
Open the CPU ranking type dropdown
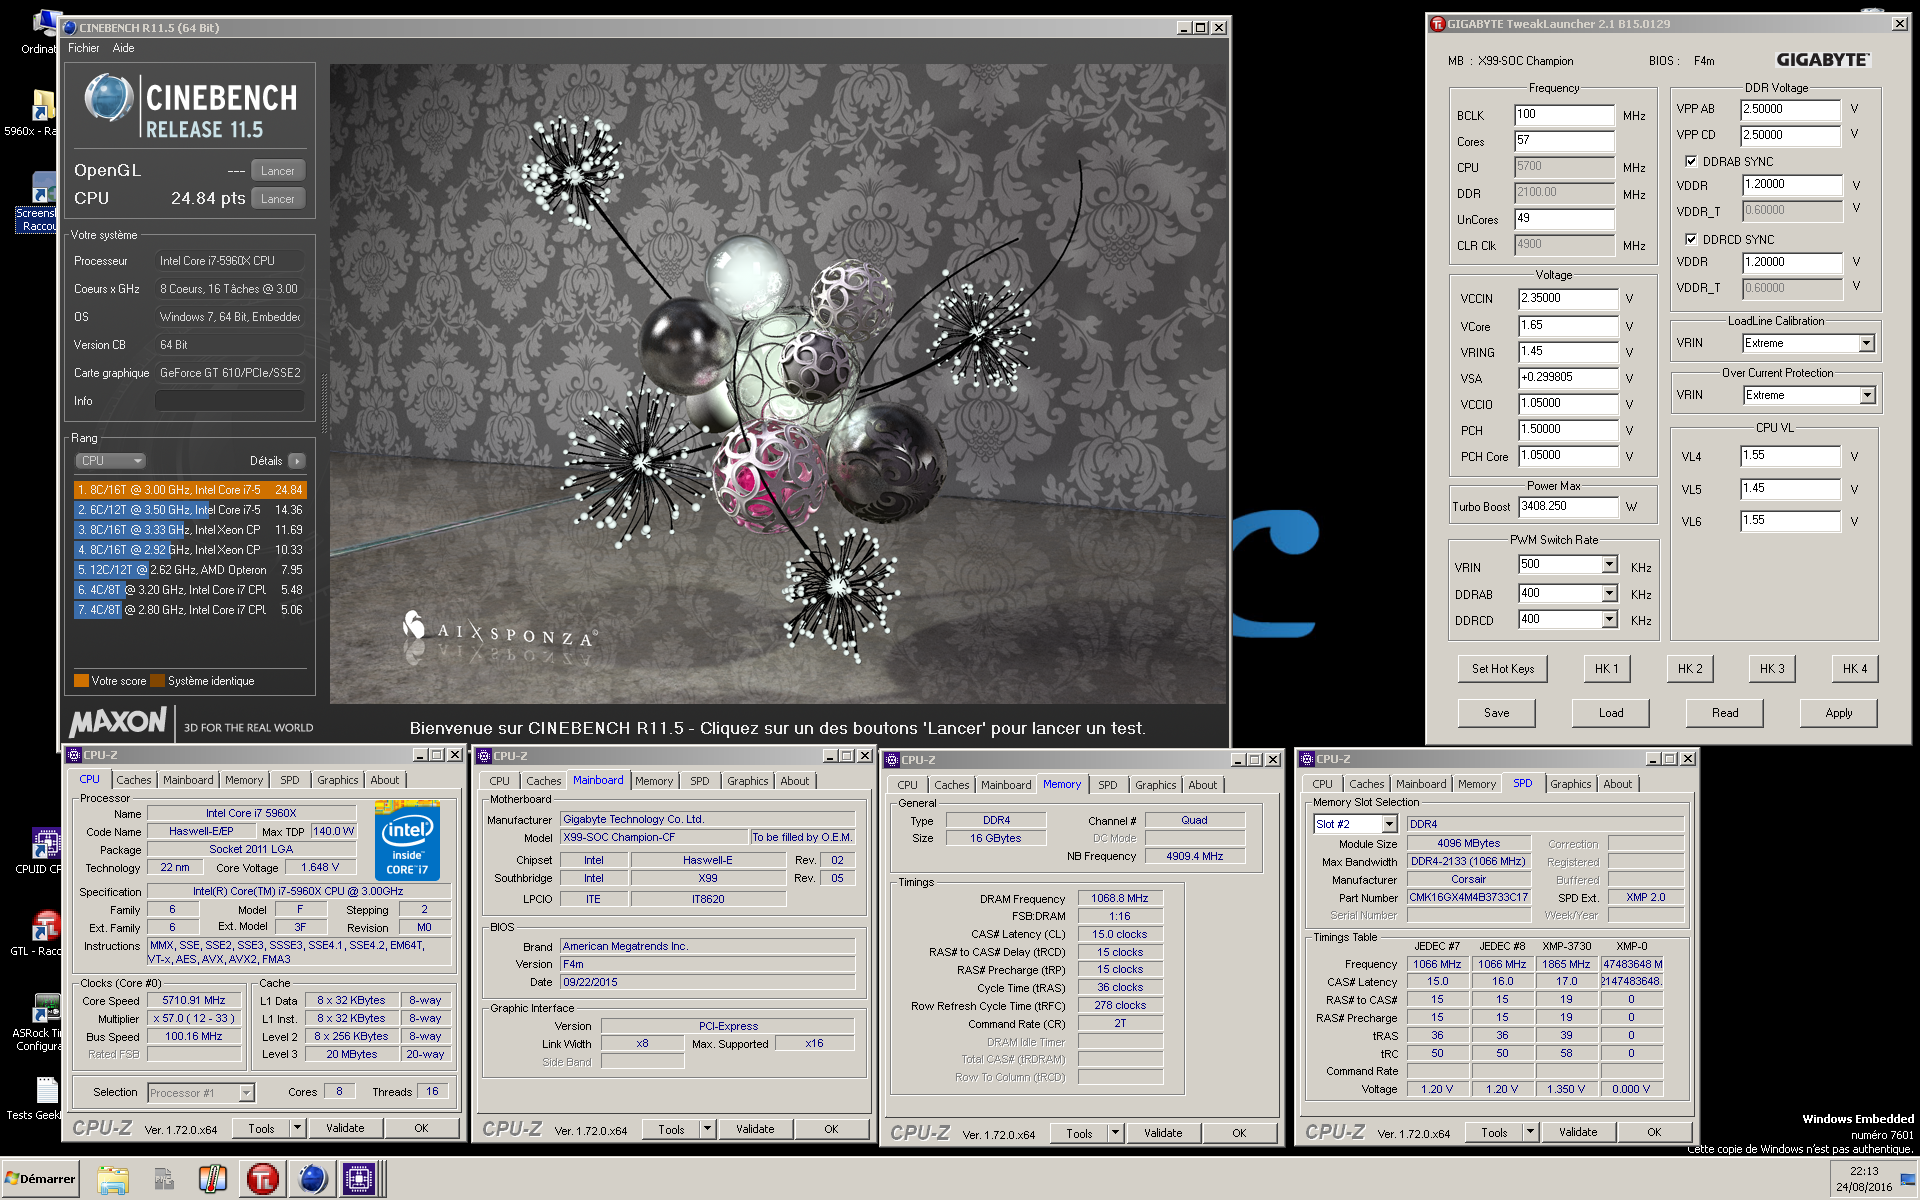(111, 461)
